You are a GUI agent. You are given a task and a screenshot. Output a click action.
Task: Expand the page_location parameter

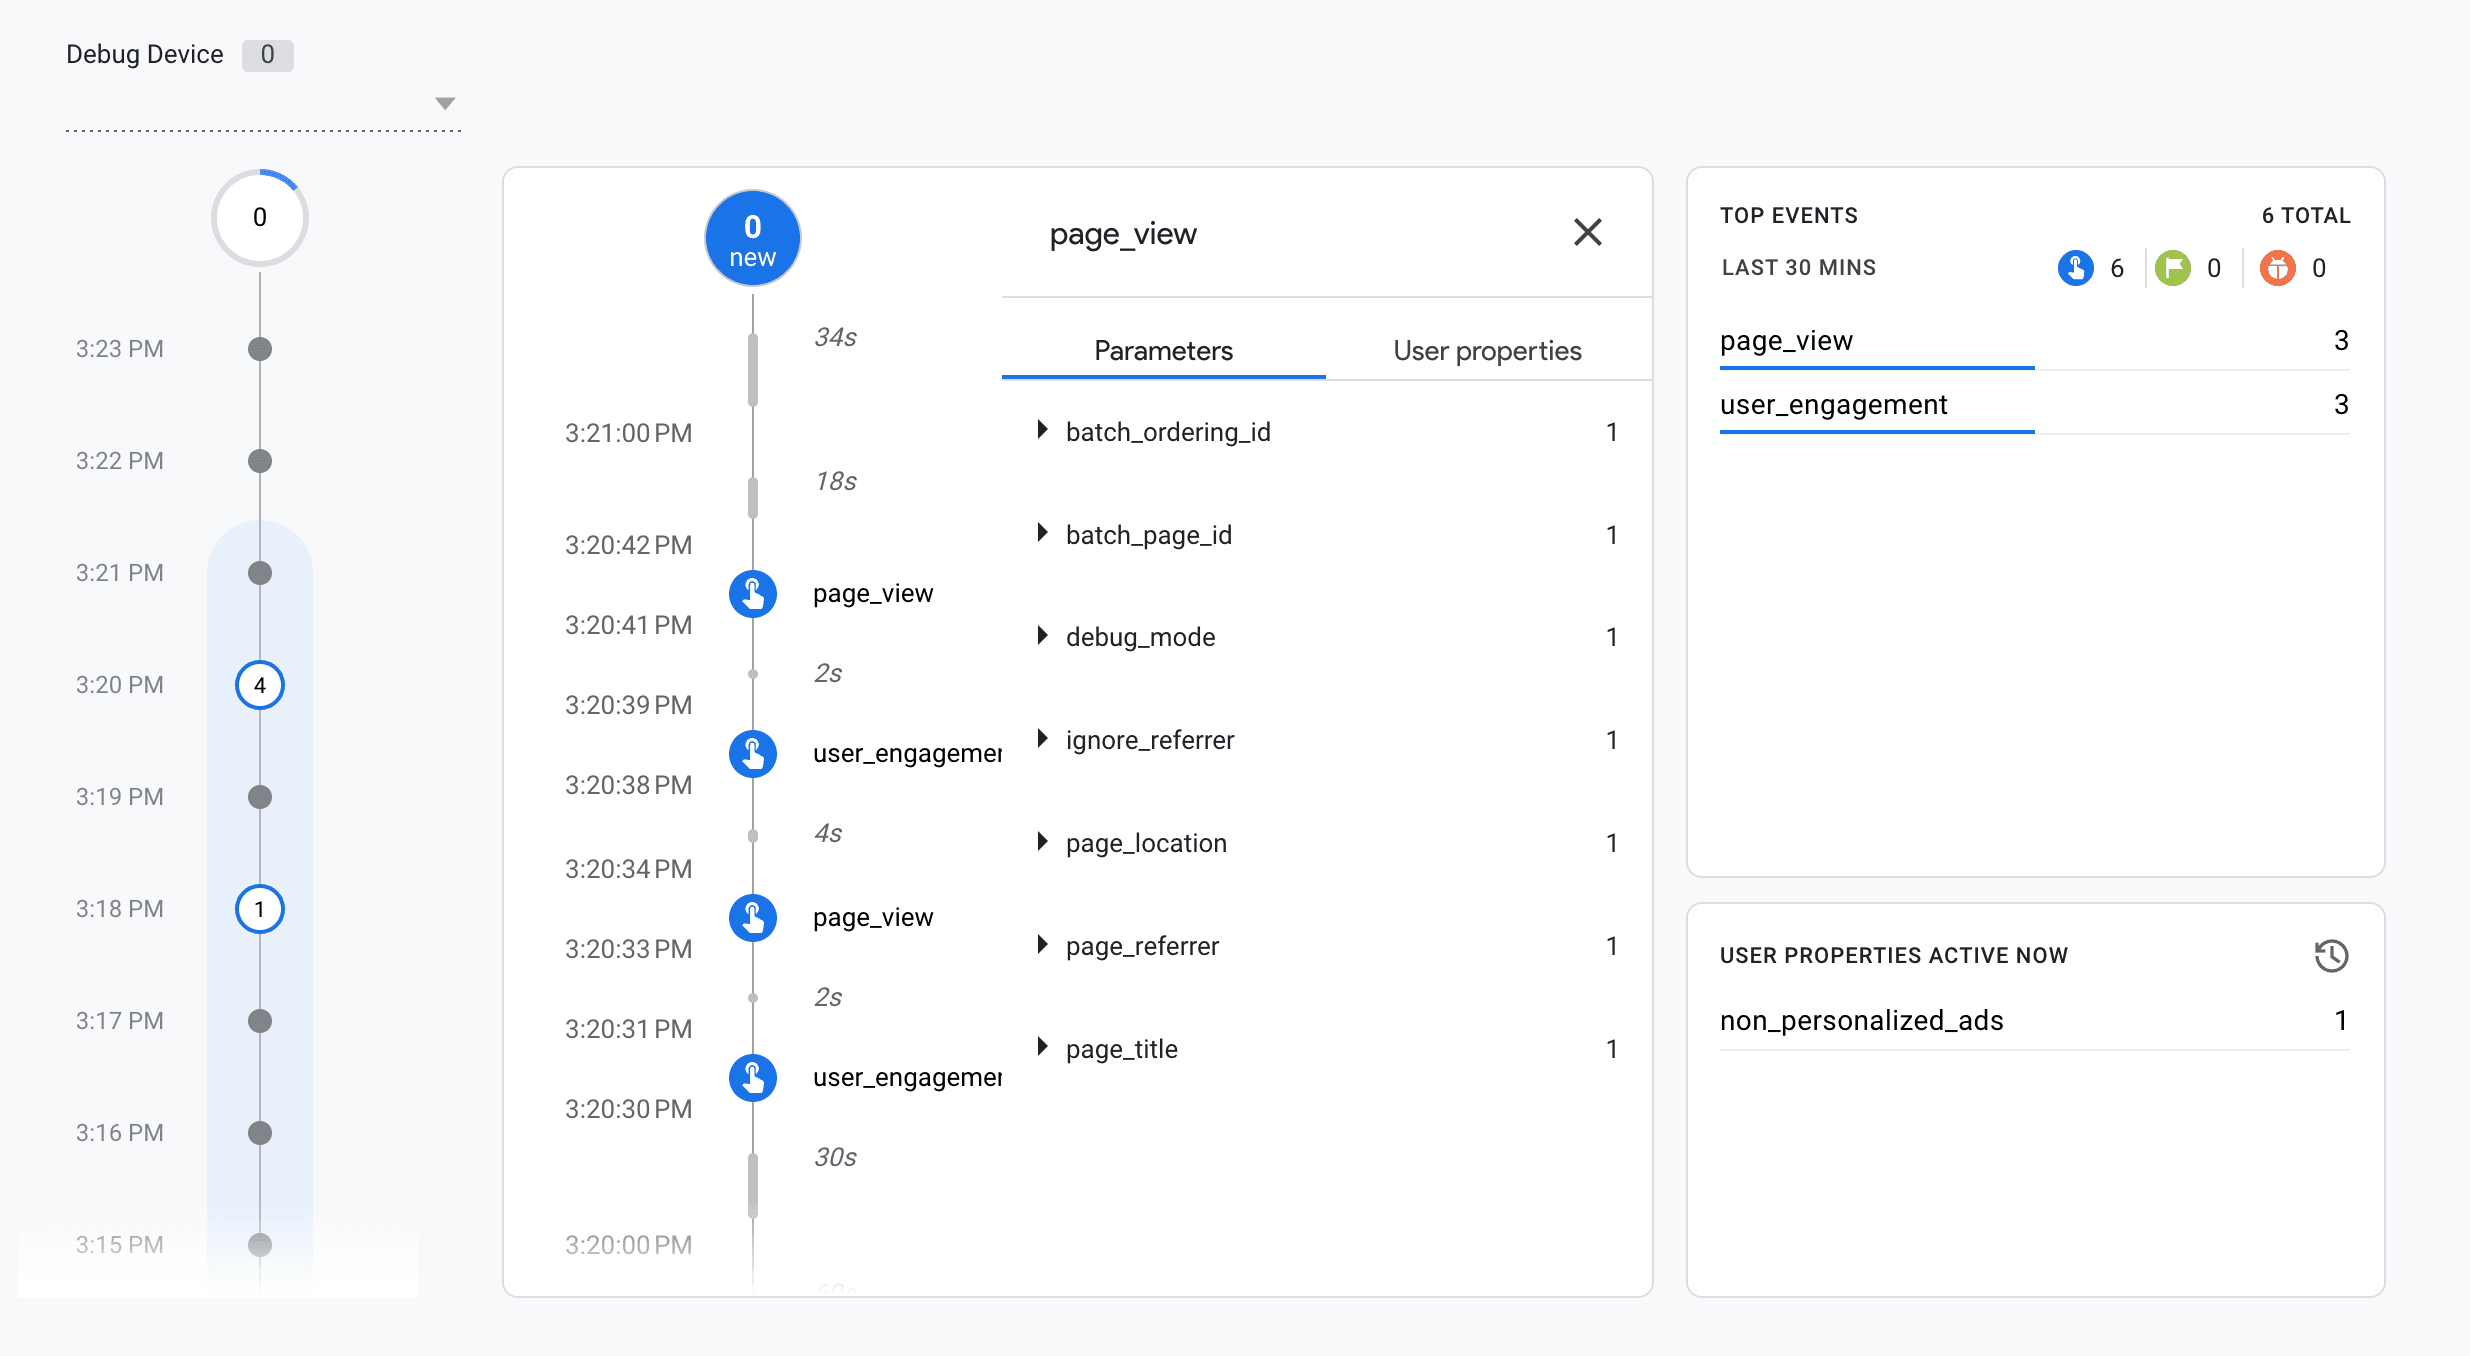click(1043, 842)
